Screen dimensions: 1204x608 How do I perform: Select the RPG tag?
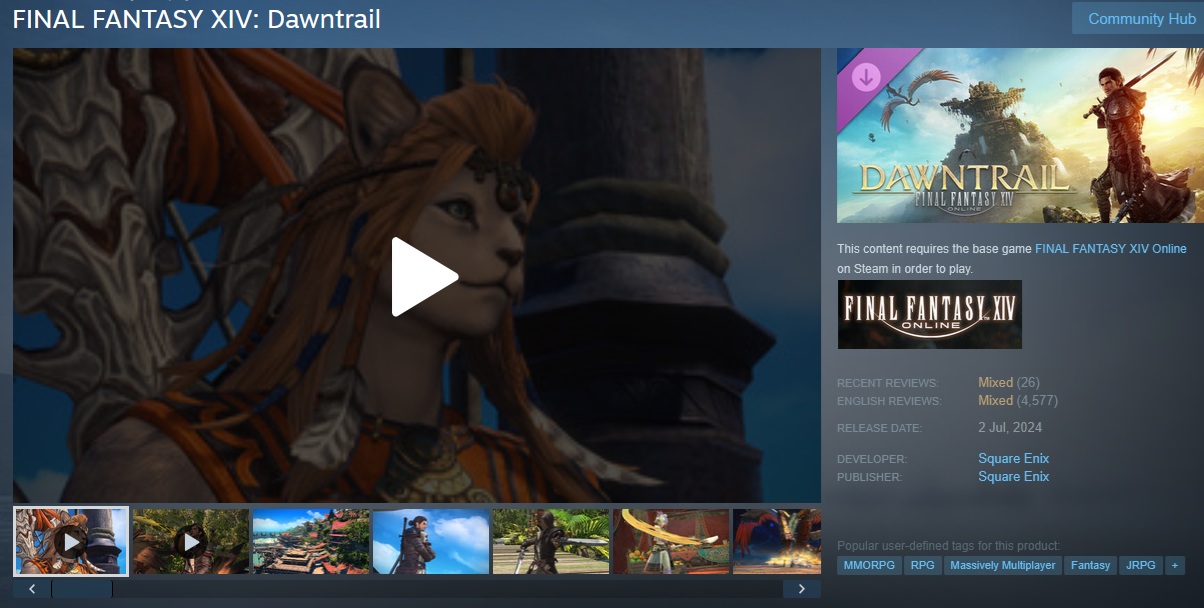(x=921, y=566)
